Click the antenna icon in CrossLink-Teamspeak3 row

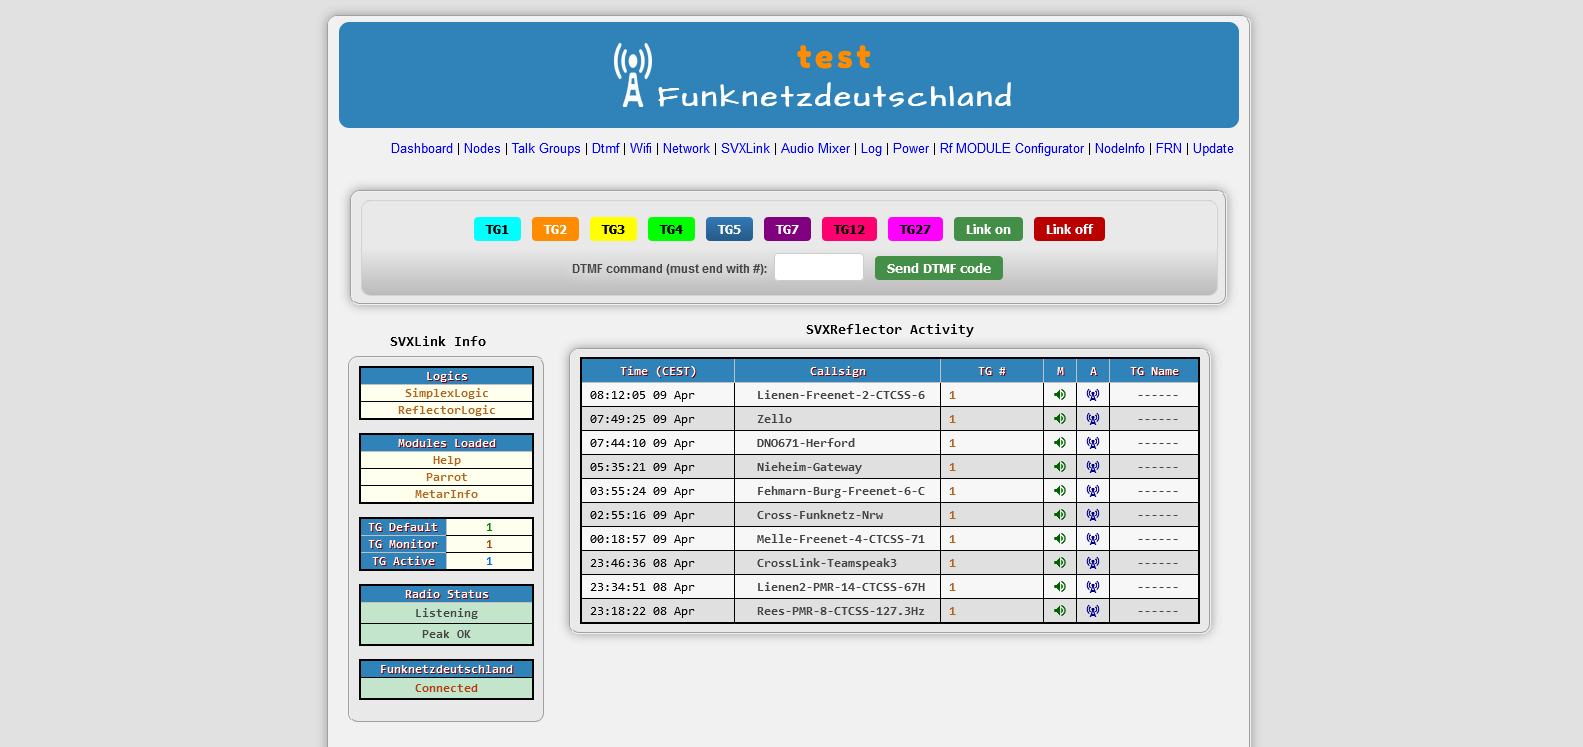(1093, 563)
